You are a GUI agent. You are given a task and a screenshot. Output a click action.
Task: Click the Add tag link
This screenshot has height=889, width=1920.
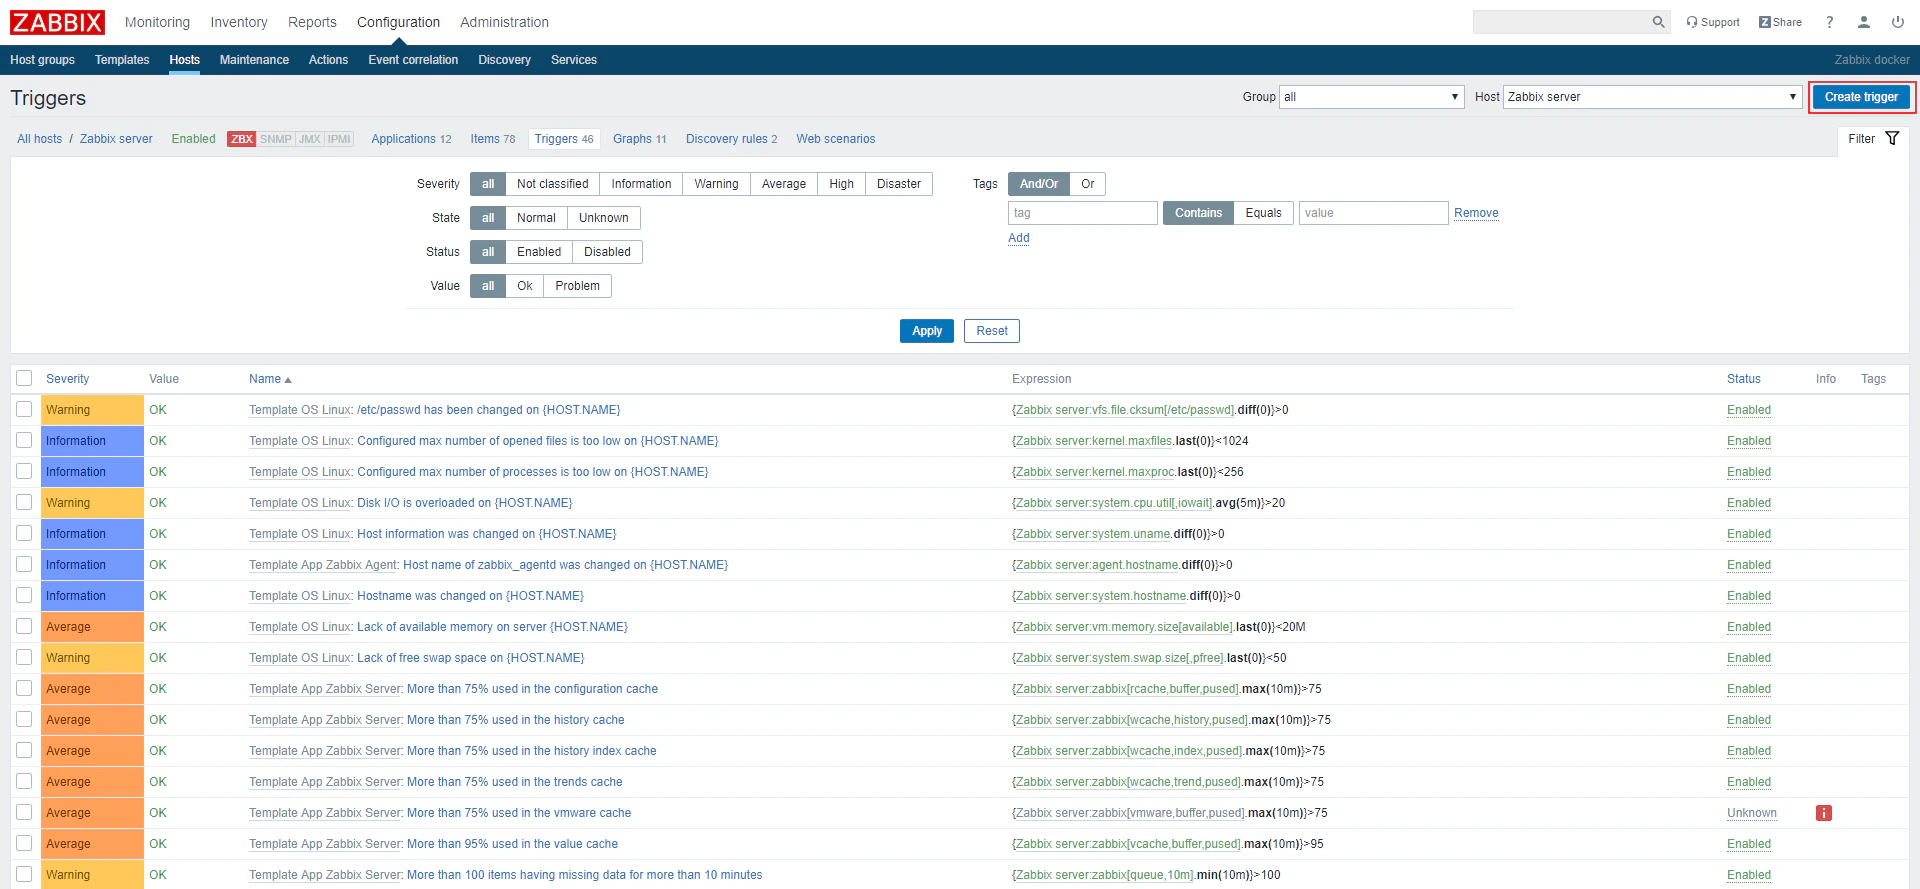tap(1019, 238)
